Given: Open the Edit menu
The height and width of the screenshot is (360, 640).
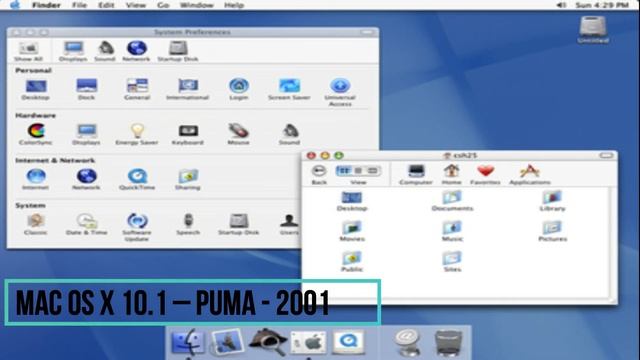Looking at the screenshot, I should (106, 5).
